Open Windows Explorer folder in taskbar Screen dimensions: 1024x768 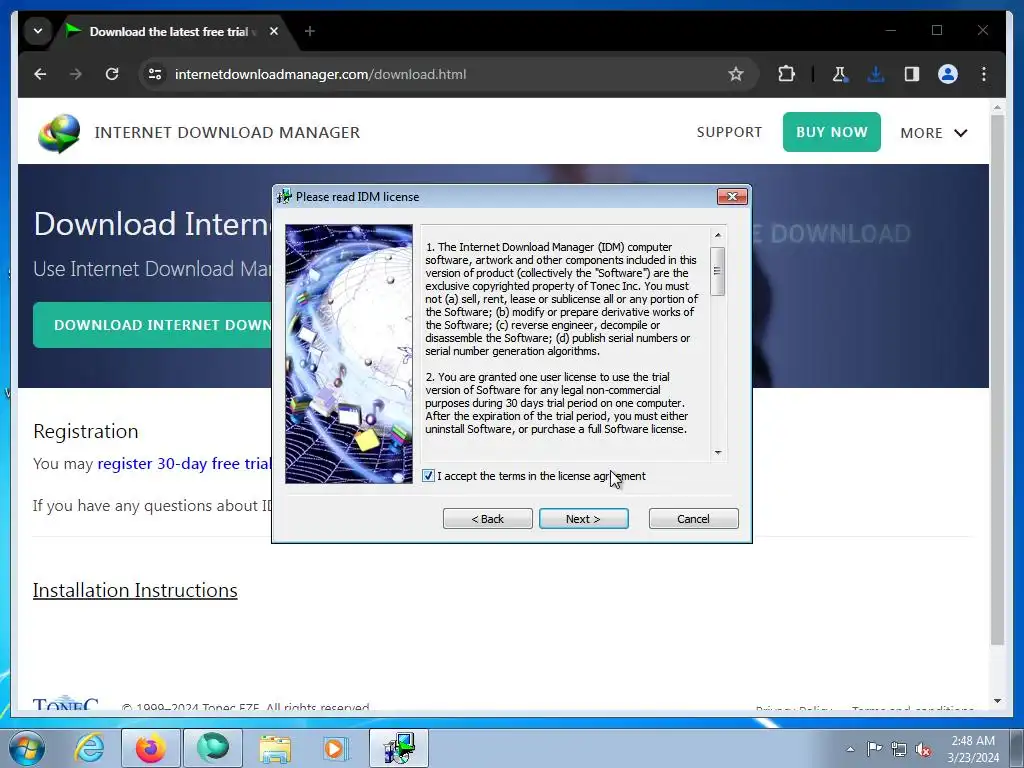tap(275, 748)
